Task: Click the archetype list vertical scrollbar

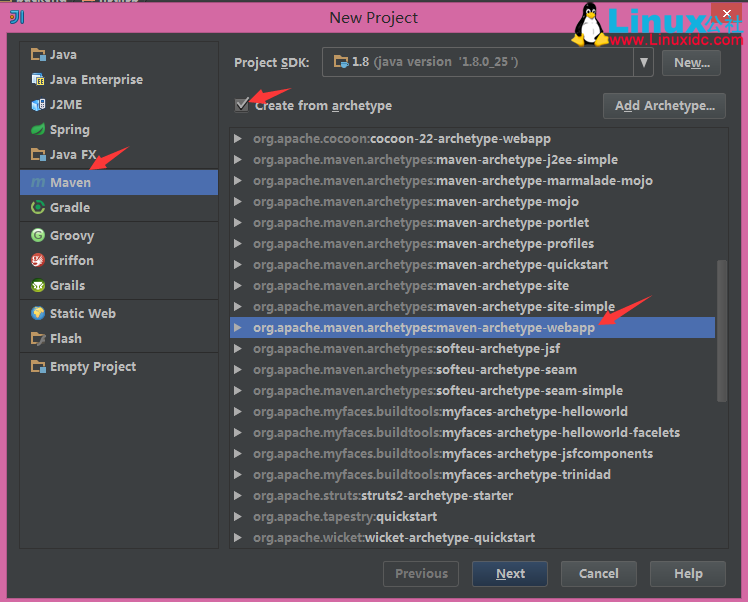Action: [x=722, y=331]
